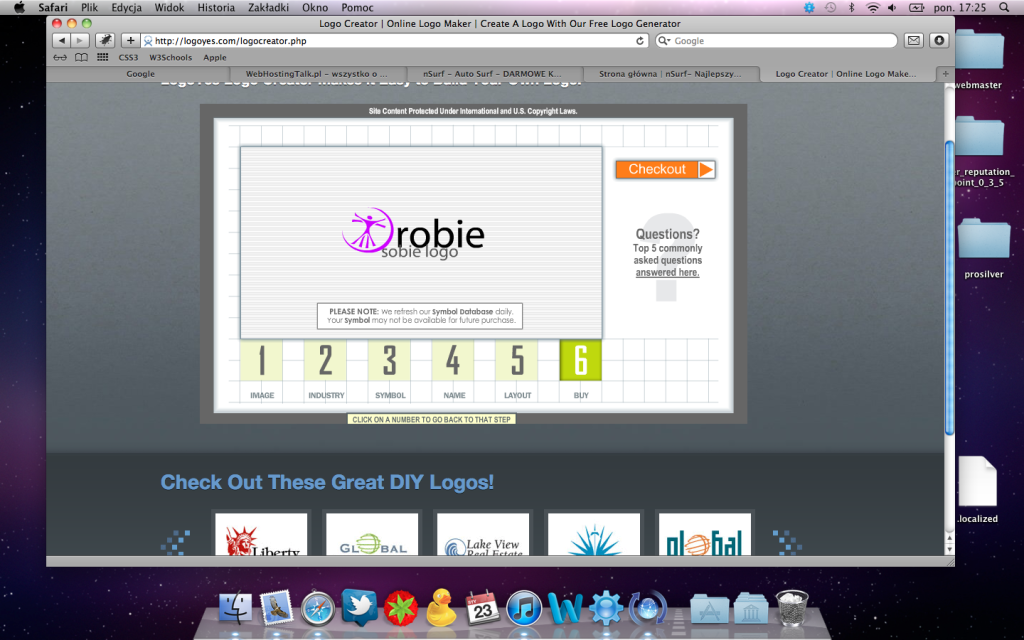
Task: Switch to the Google tab
Action: tap(140, 74)
